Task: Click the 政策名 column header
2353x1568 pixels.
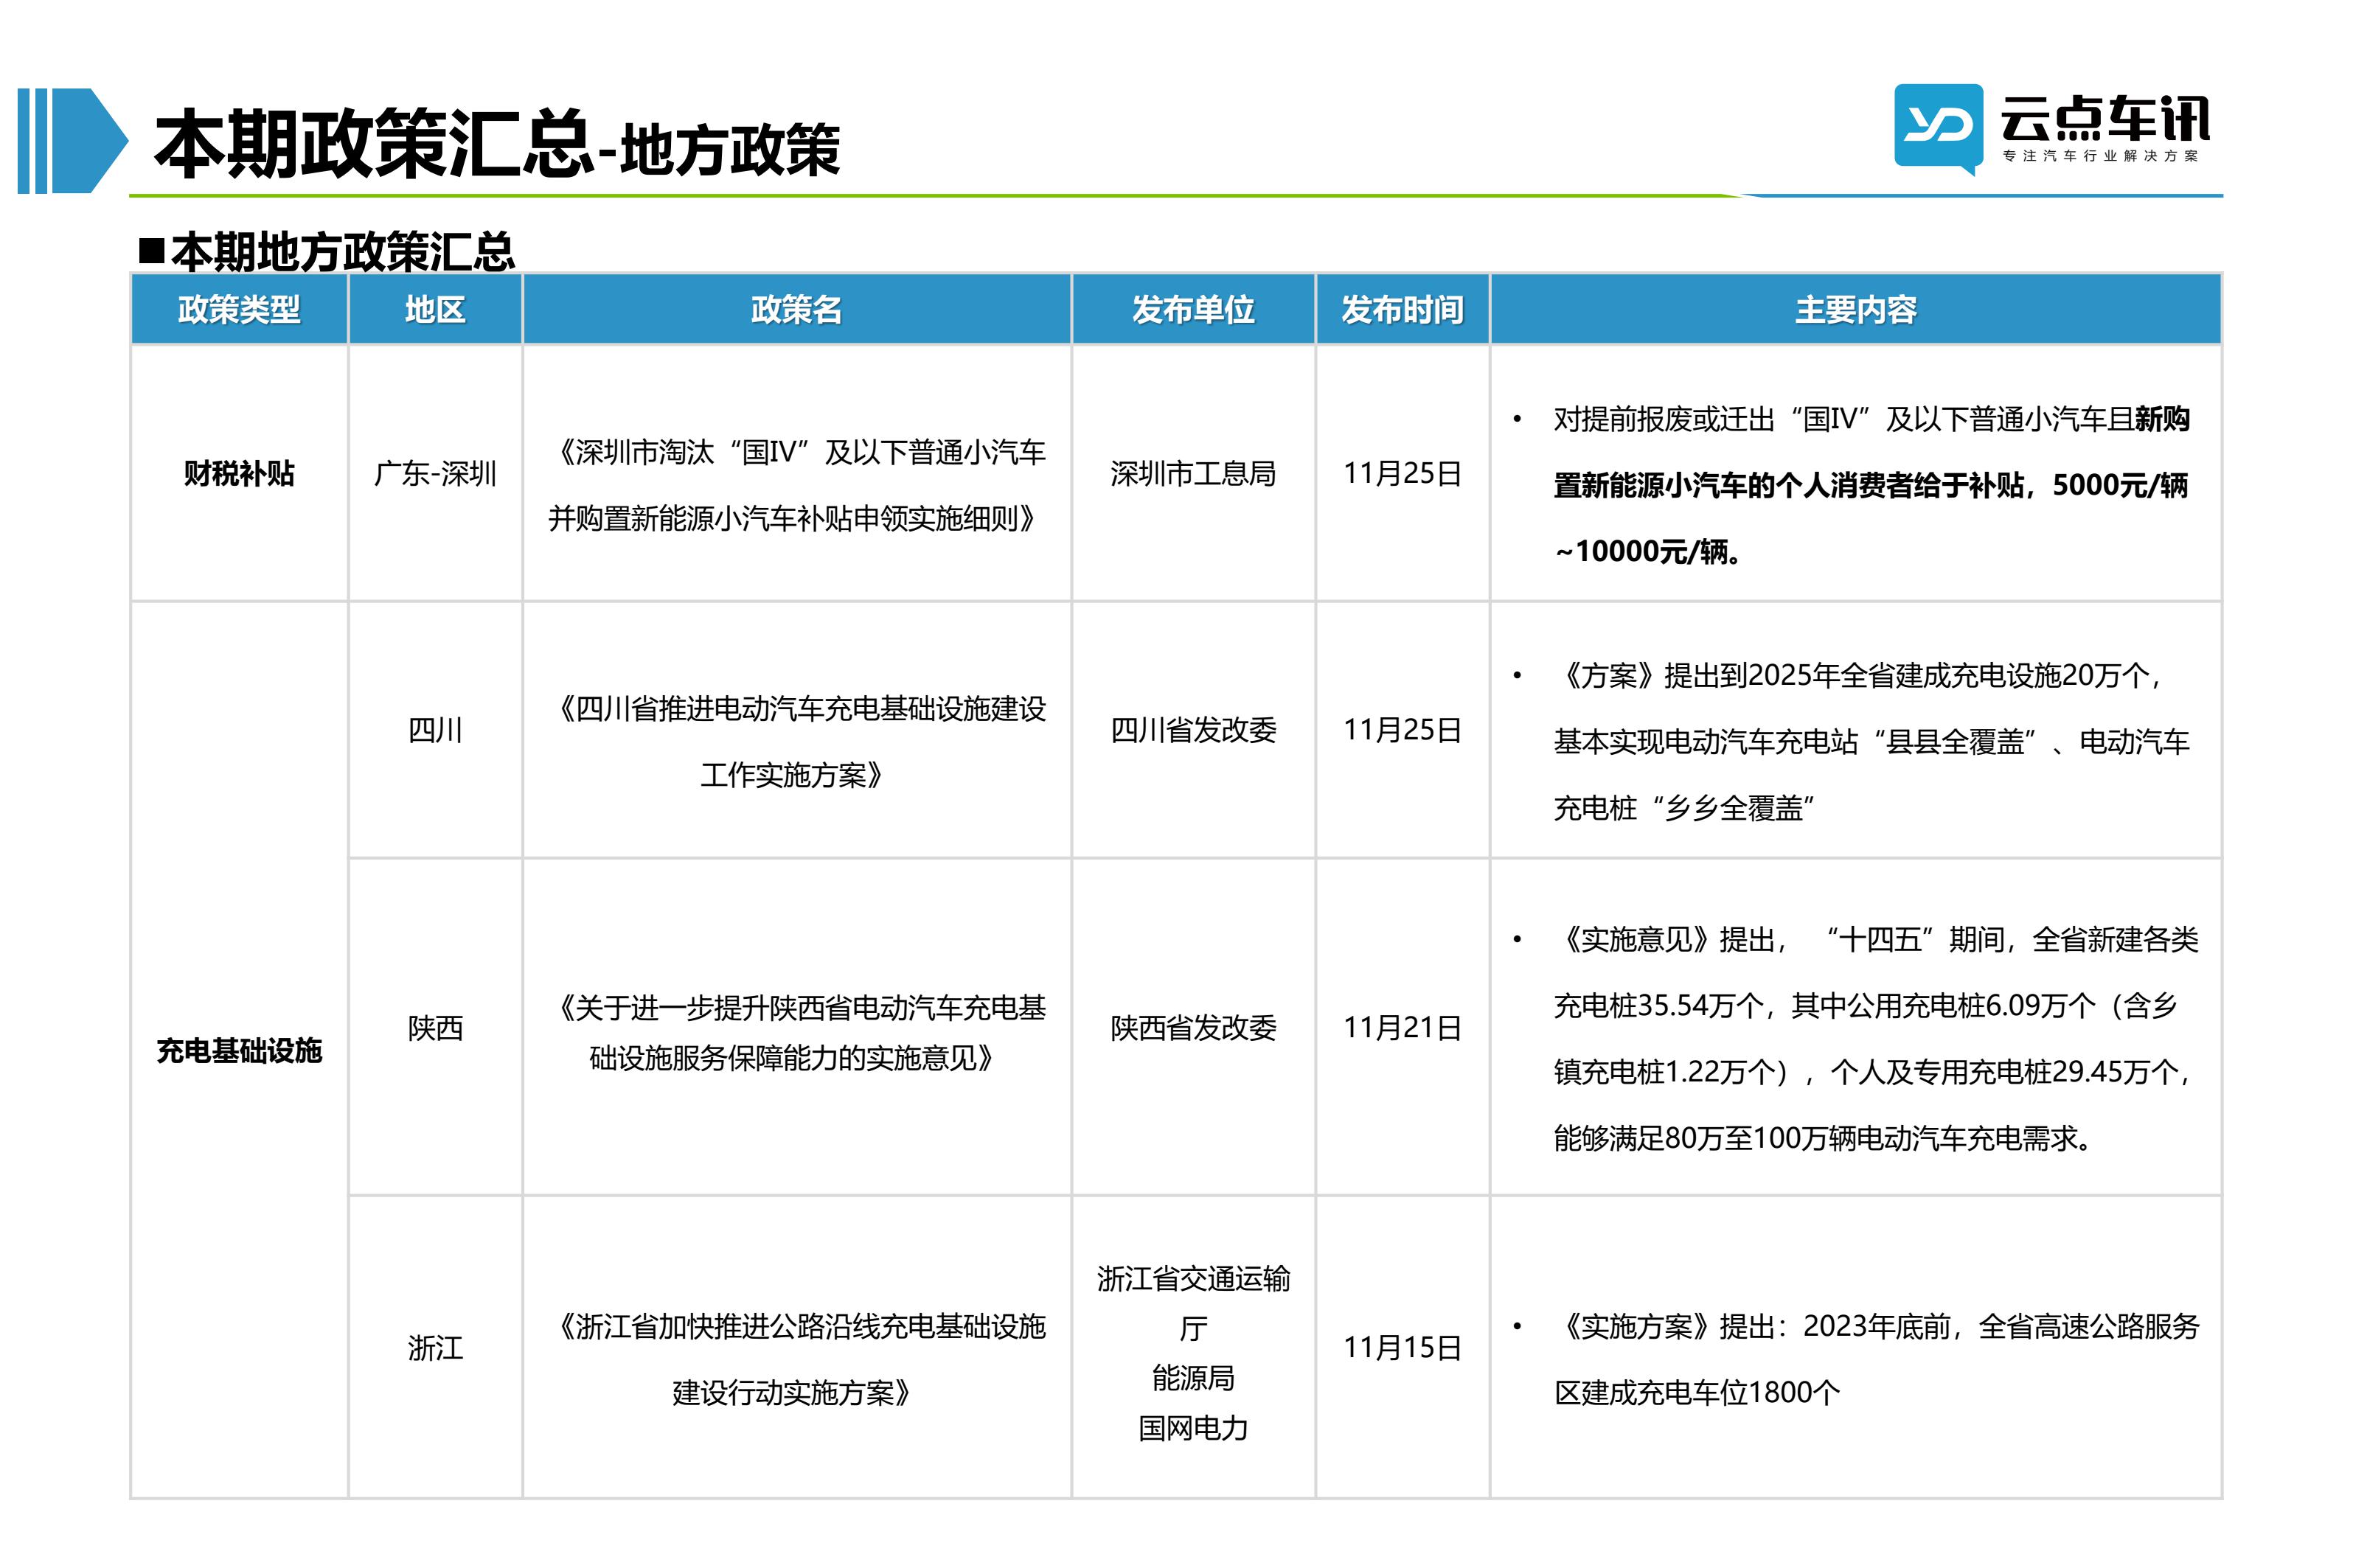Action: click(x=796, y=309)
